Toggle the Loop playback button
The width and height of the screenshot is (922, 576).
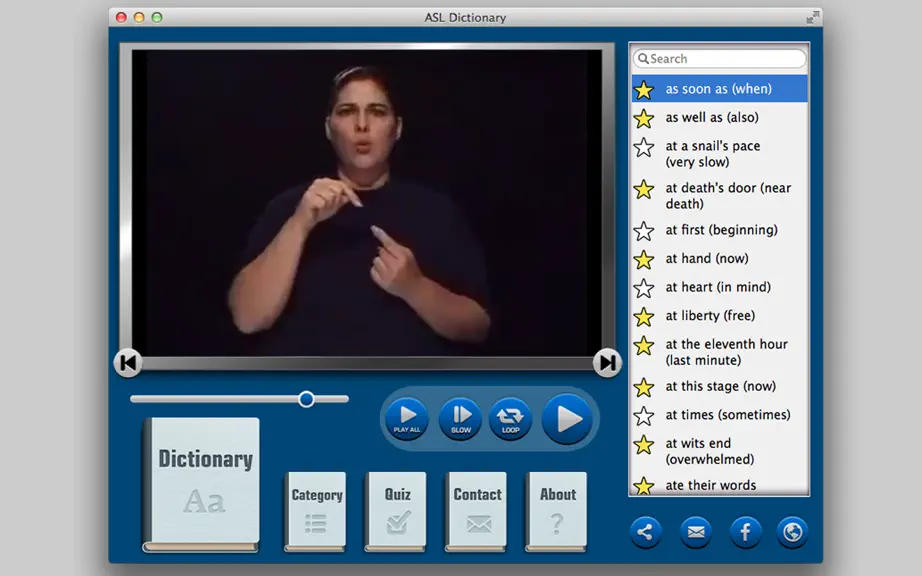510,418
